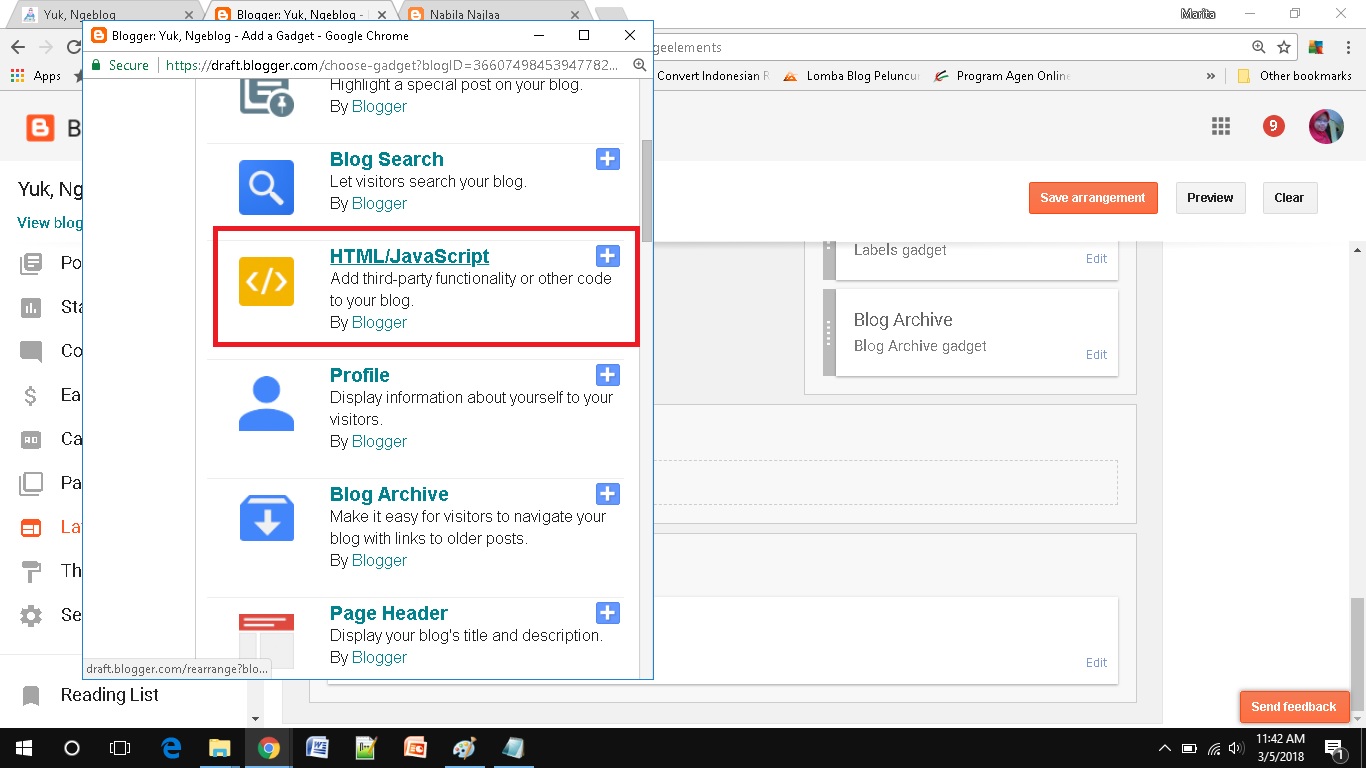The height and width of the screenshot is (768, 1366).
Task: Open the notifications badge showing 9
Action: [x=1273, y=126]
